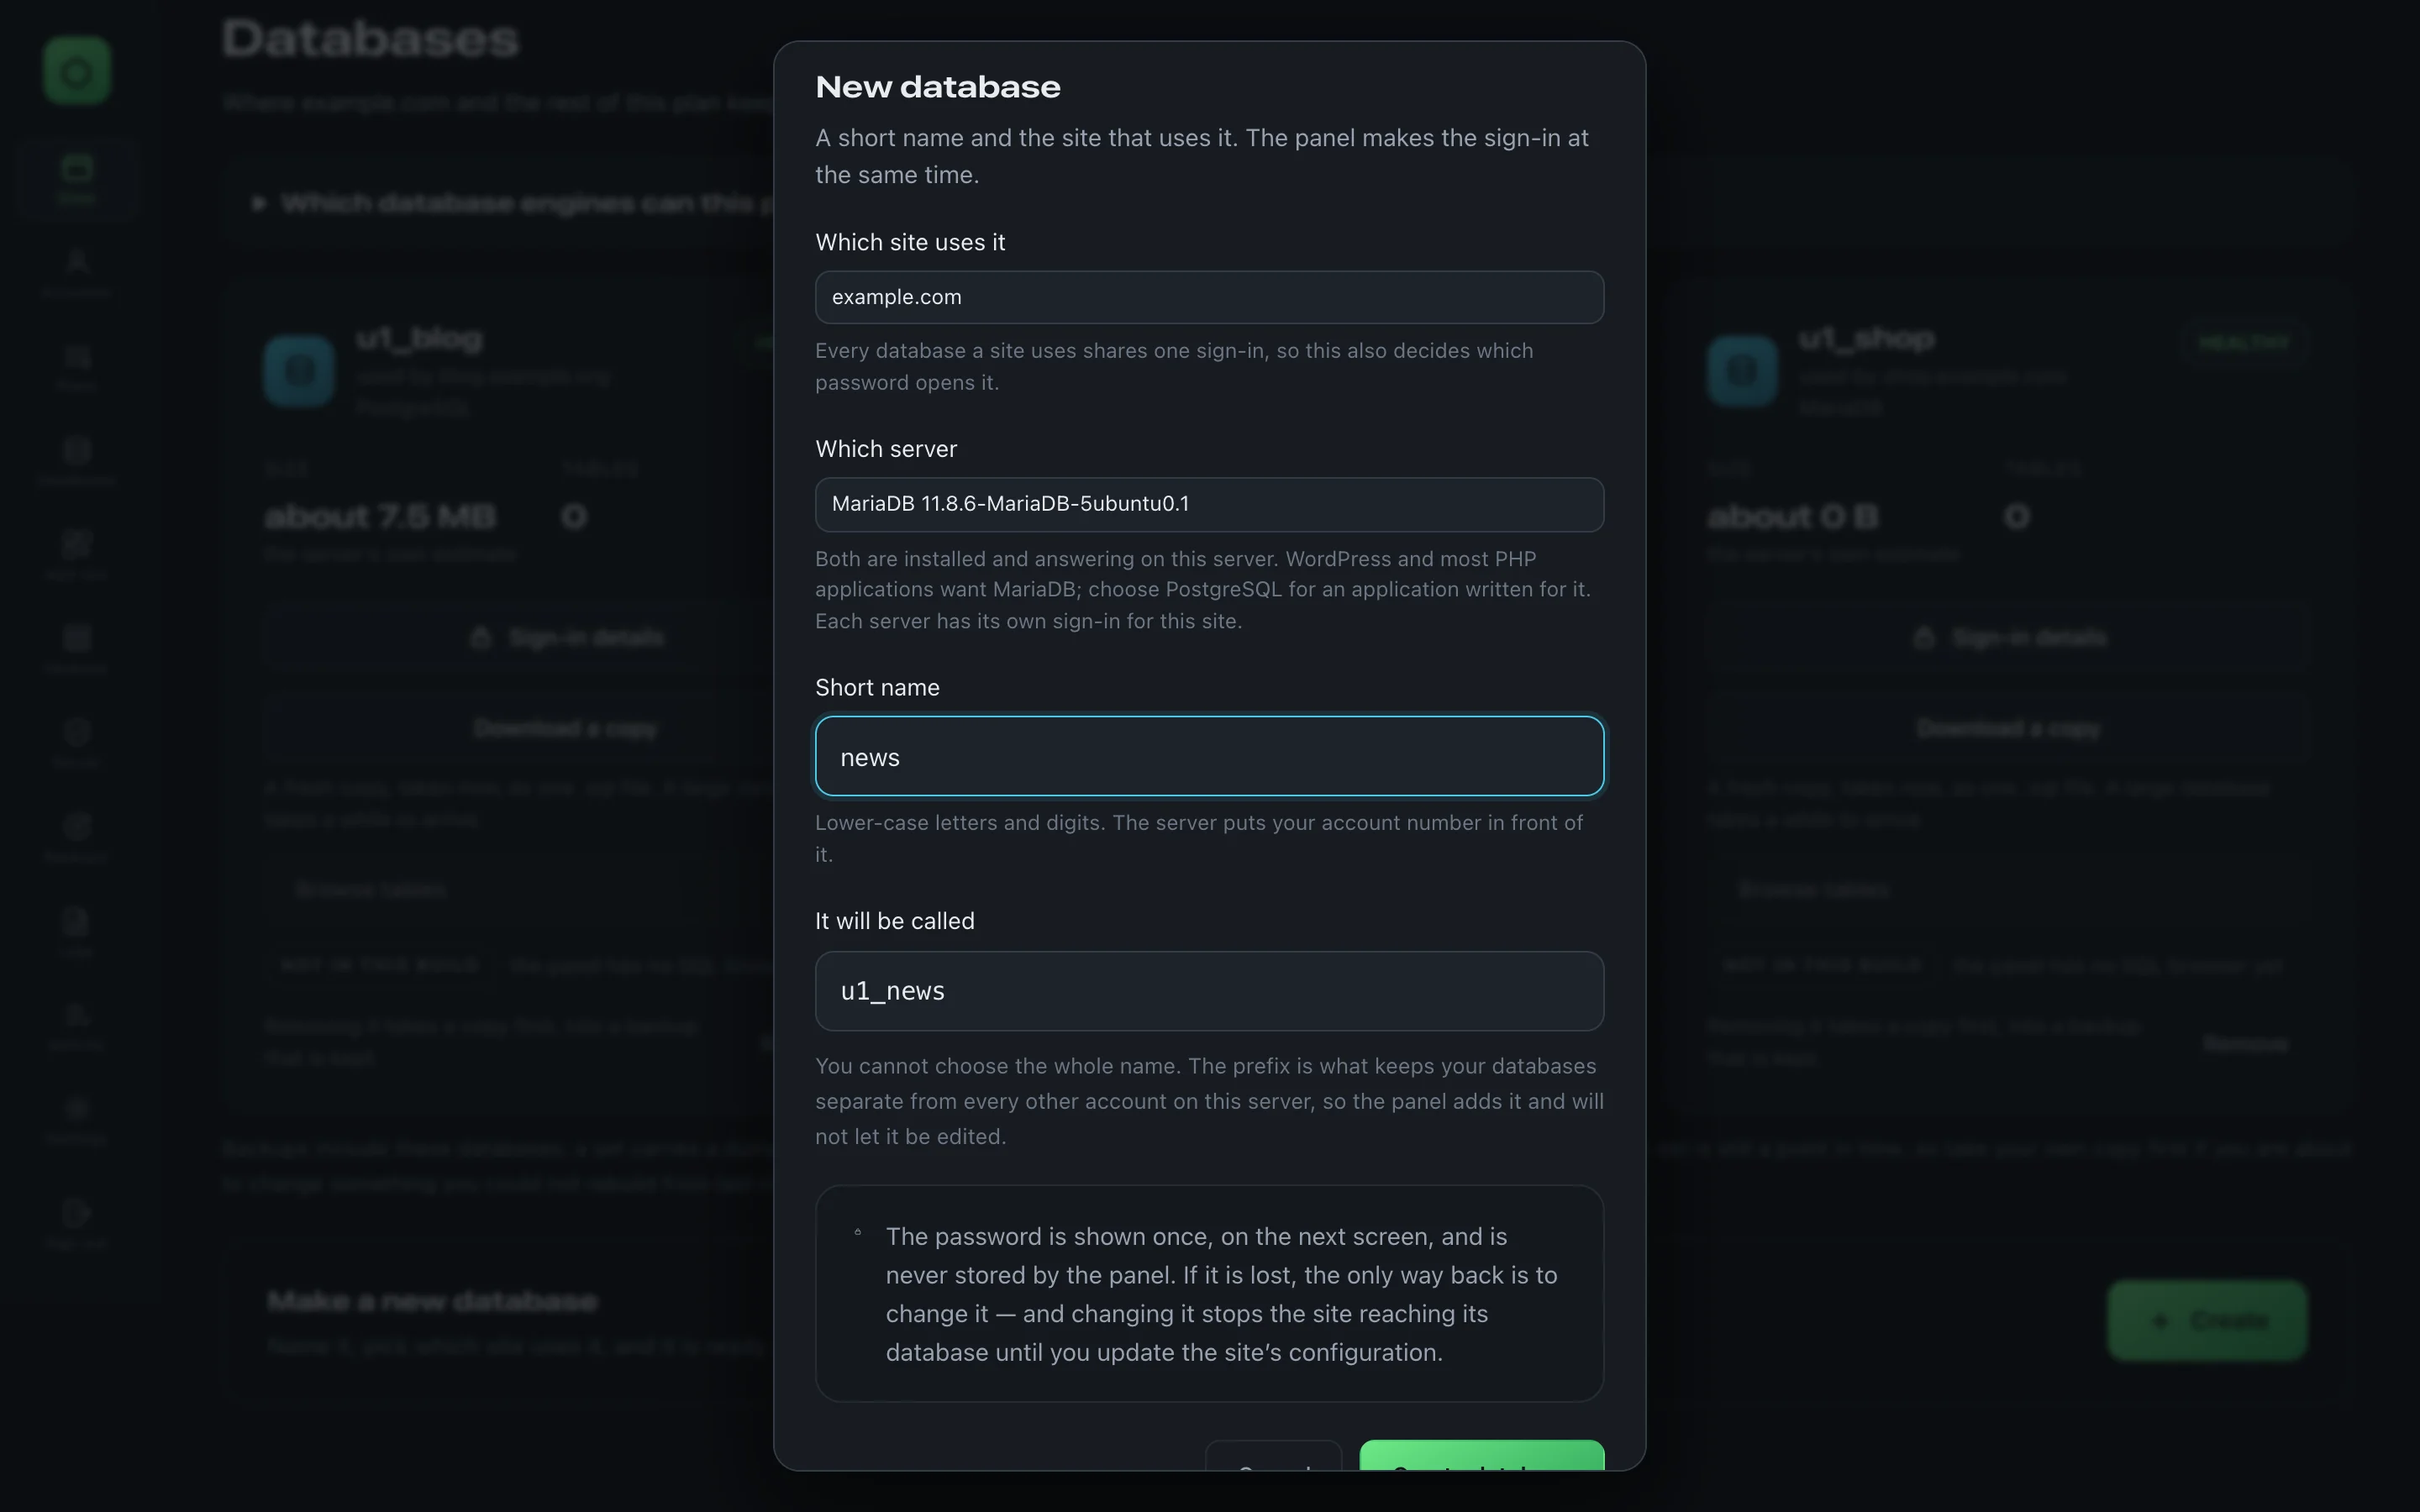Open the 'Which server' MariaDB dropdown
Image resolution: width=2420 pixels, height=1512 pixels.
(x=1209, y=504)
